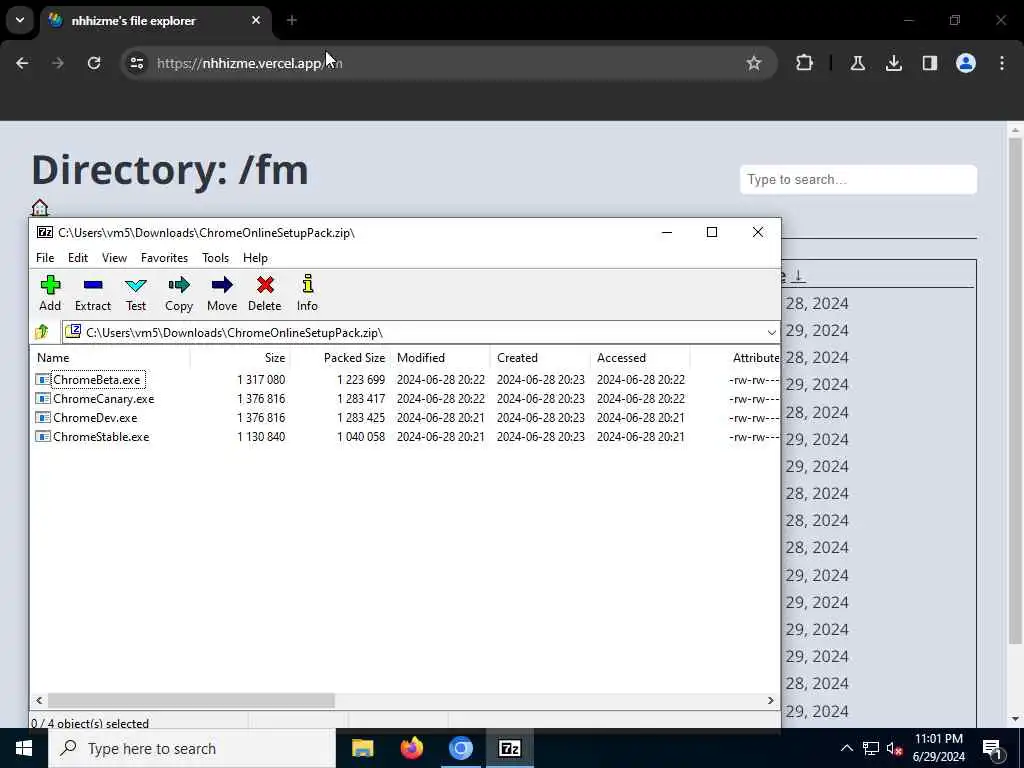Open Chrome Labs flask icon
The width and height of the screenshot is (1024, 768).
(857, 63)
